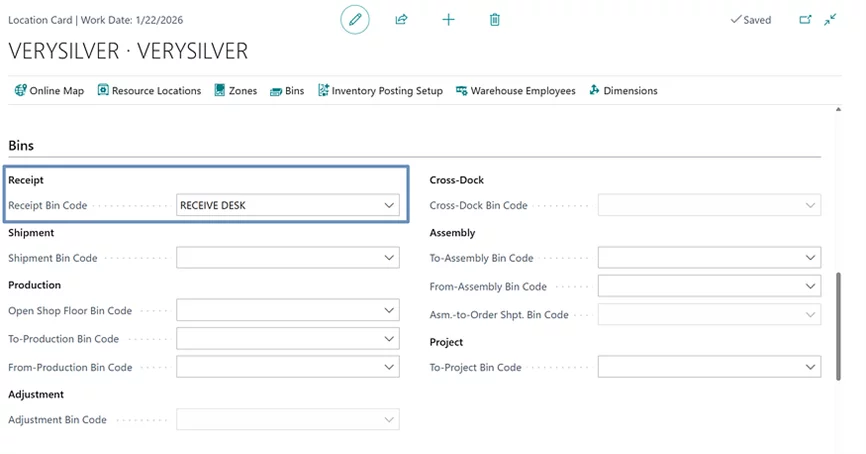Open the Zones action
This screenshot has height=454, width=866.
(236, 91)
